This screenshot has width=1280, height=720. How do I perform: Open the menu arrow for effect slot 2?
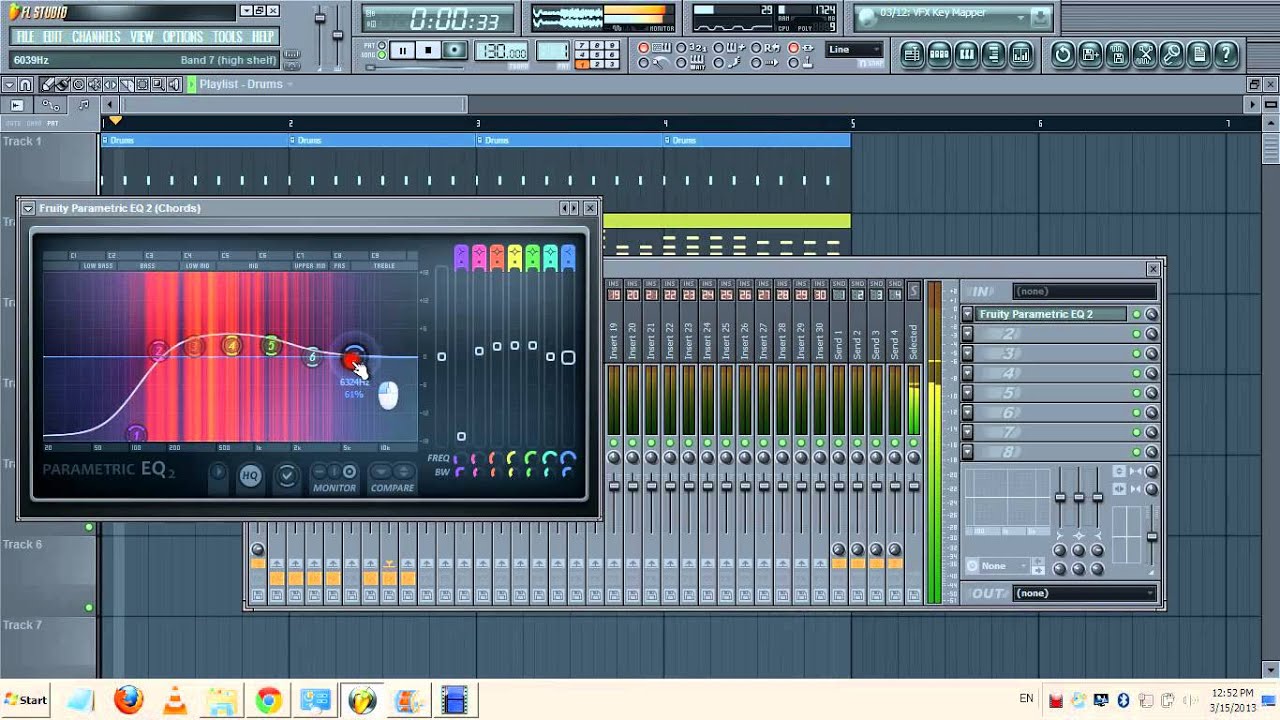(x=967, y=334)
